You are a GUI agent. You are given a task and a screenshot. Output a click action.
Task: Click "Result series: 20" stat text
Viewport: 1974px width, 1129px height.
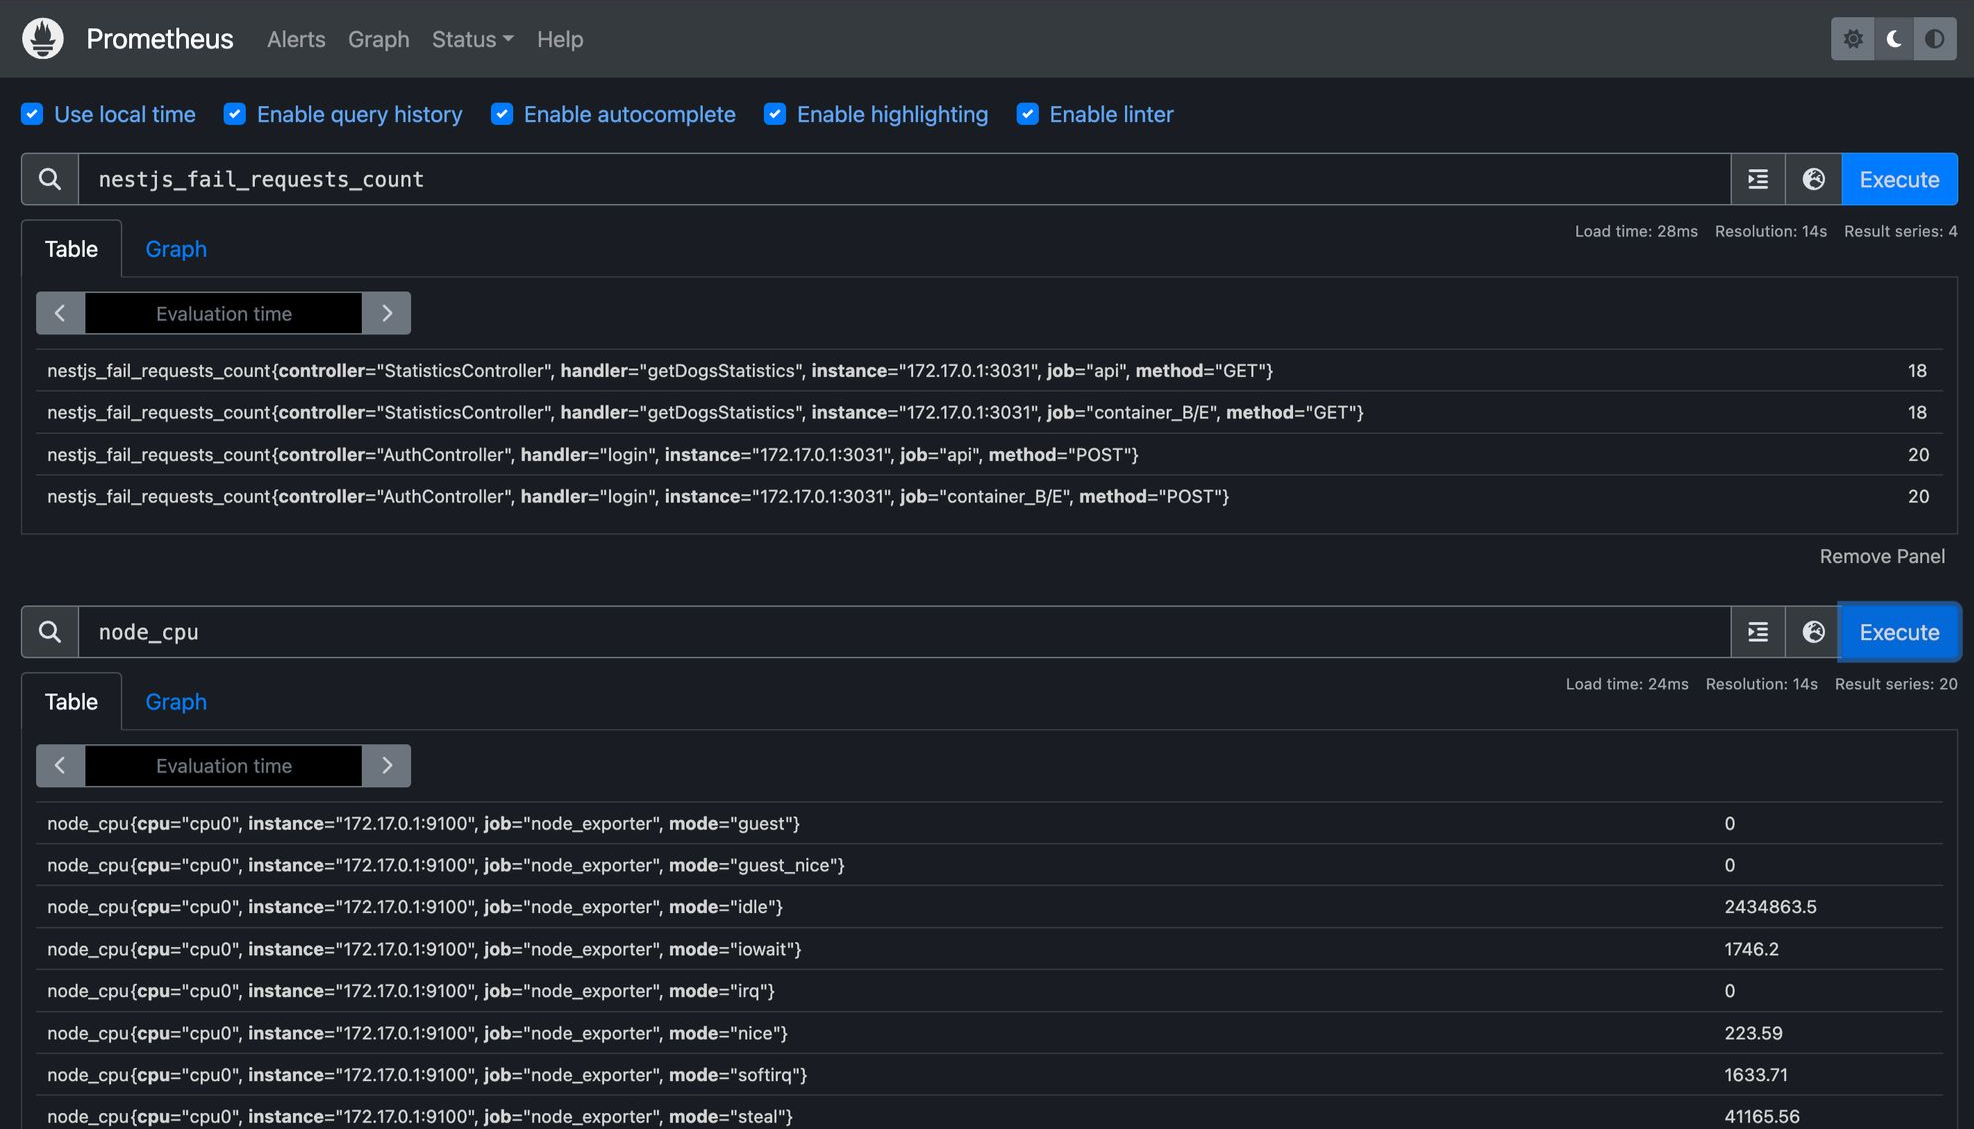(1896, 684)
